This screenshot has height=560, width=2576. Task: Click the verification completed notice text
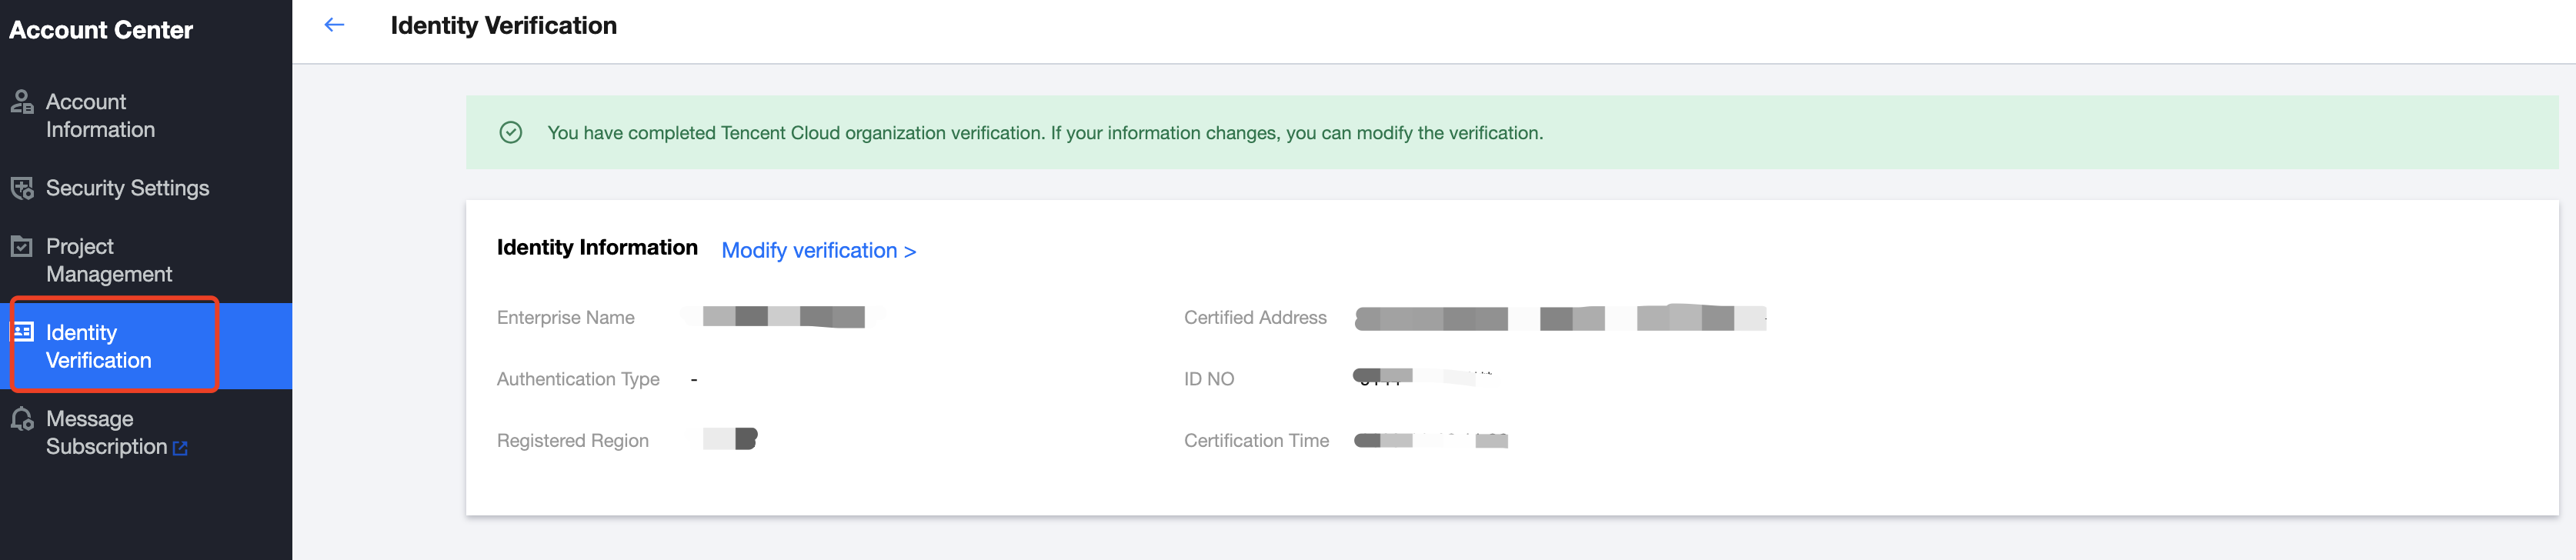click(x=1044, y=133)
